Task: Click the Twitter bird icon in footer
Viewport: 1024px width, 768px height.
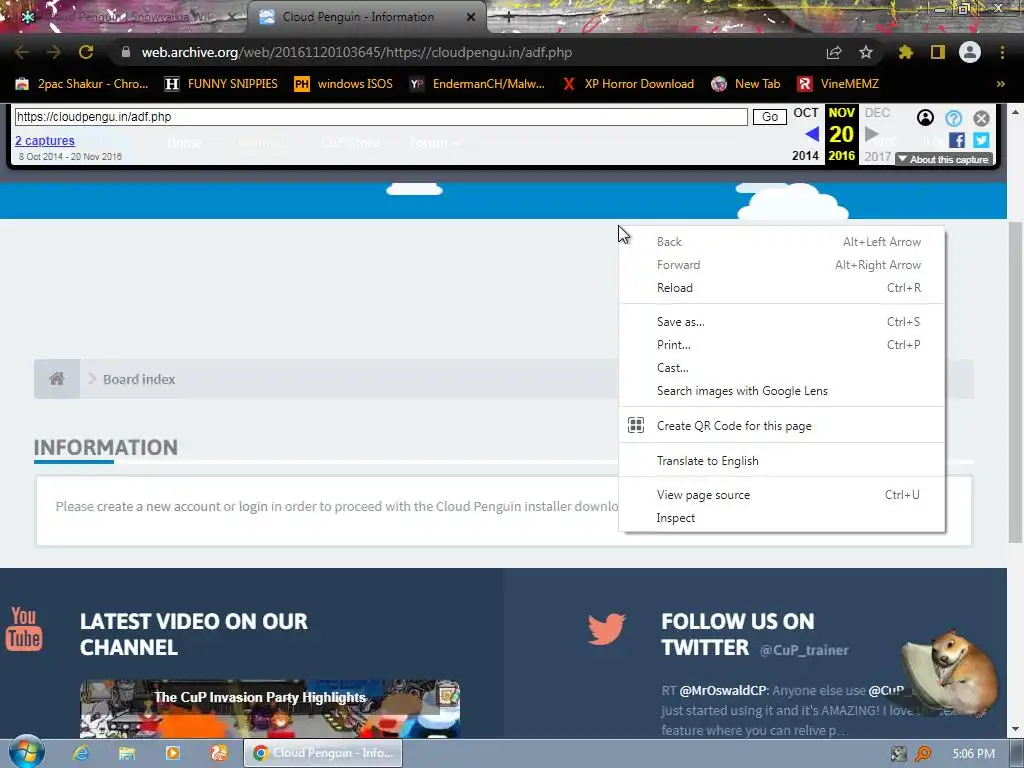Action: 607,629
